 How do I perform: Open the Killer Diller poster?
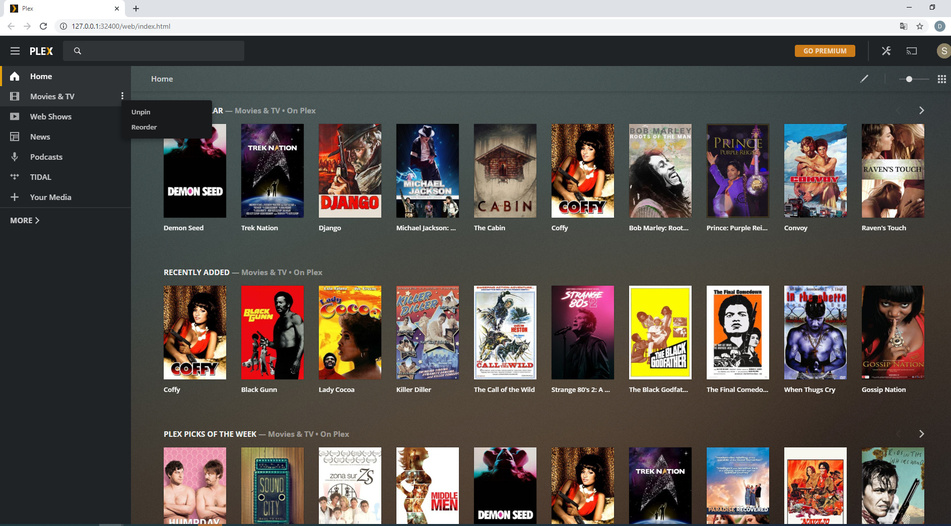click(428, 332)
